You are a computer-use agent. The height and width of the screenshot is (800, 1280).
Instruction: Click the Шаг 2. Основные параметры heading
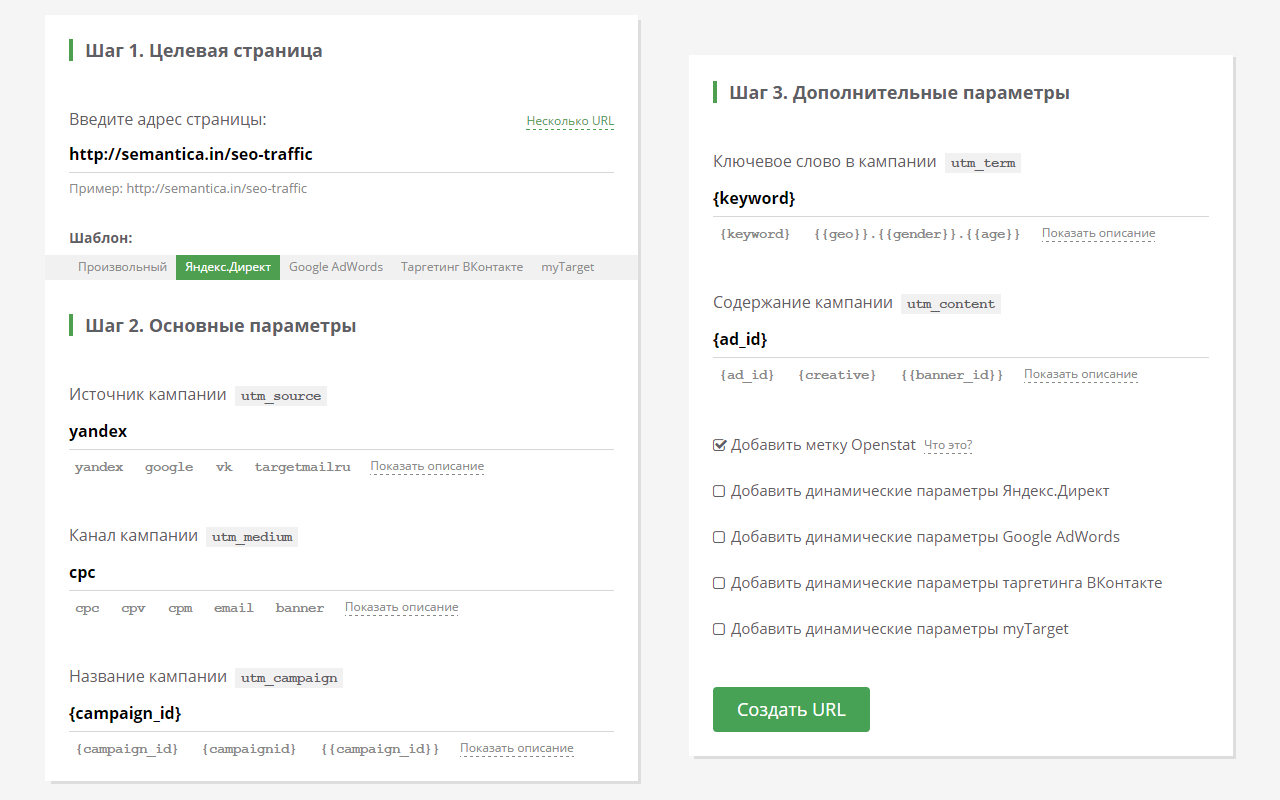[221, 326]
